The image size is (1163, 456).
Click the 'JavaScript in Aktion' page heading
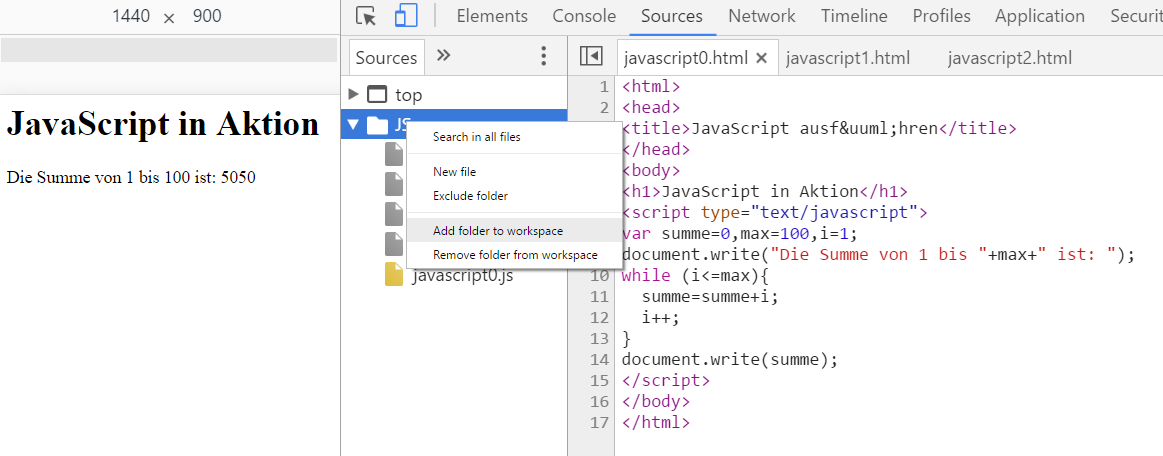coord(162,123)
